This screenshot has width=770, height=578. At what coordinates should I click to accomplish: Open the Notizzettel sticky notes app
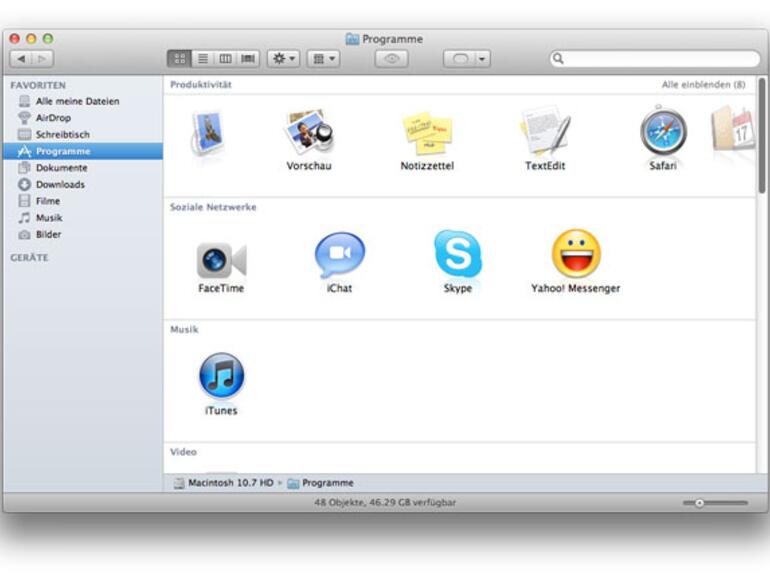pos(427,133)
